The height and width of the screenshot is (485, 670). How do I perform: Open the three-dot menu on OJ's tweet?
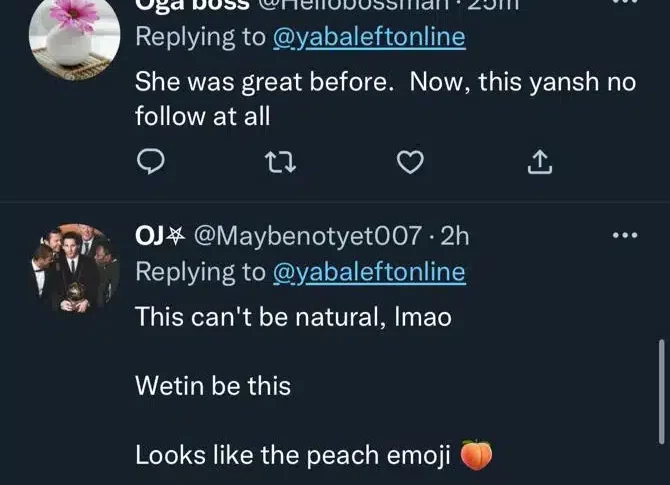[624, 236]
